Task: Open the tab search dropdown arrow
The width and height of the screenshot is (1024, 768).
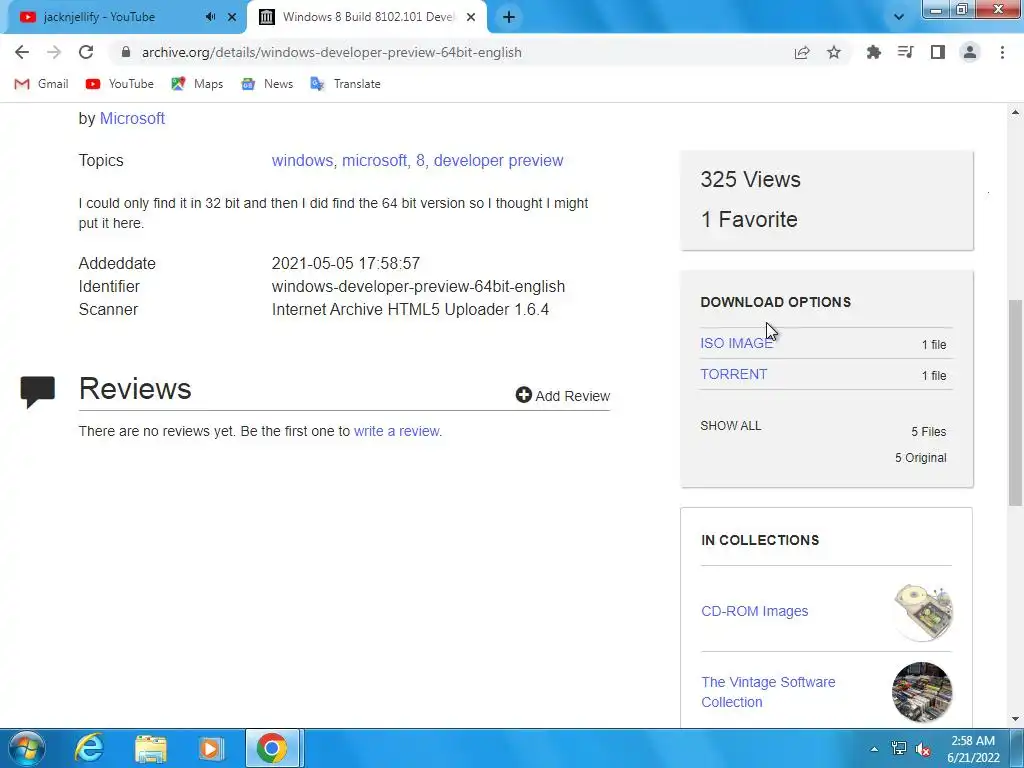Action: (x=899, y=17)
